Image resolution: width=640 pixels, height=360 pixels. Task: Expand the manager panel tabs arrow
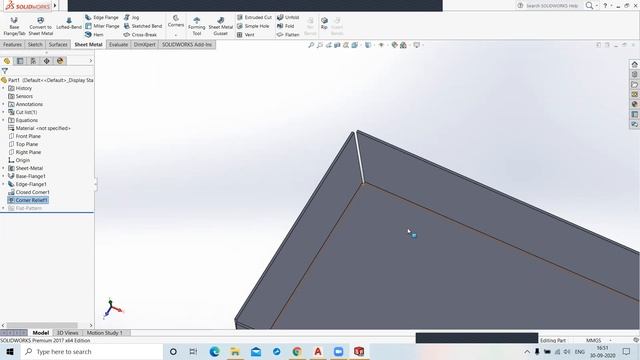pyautogui.click(x=91, y=61)
